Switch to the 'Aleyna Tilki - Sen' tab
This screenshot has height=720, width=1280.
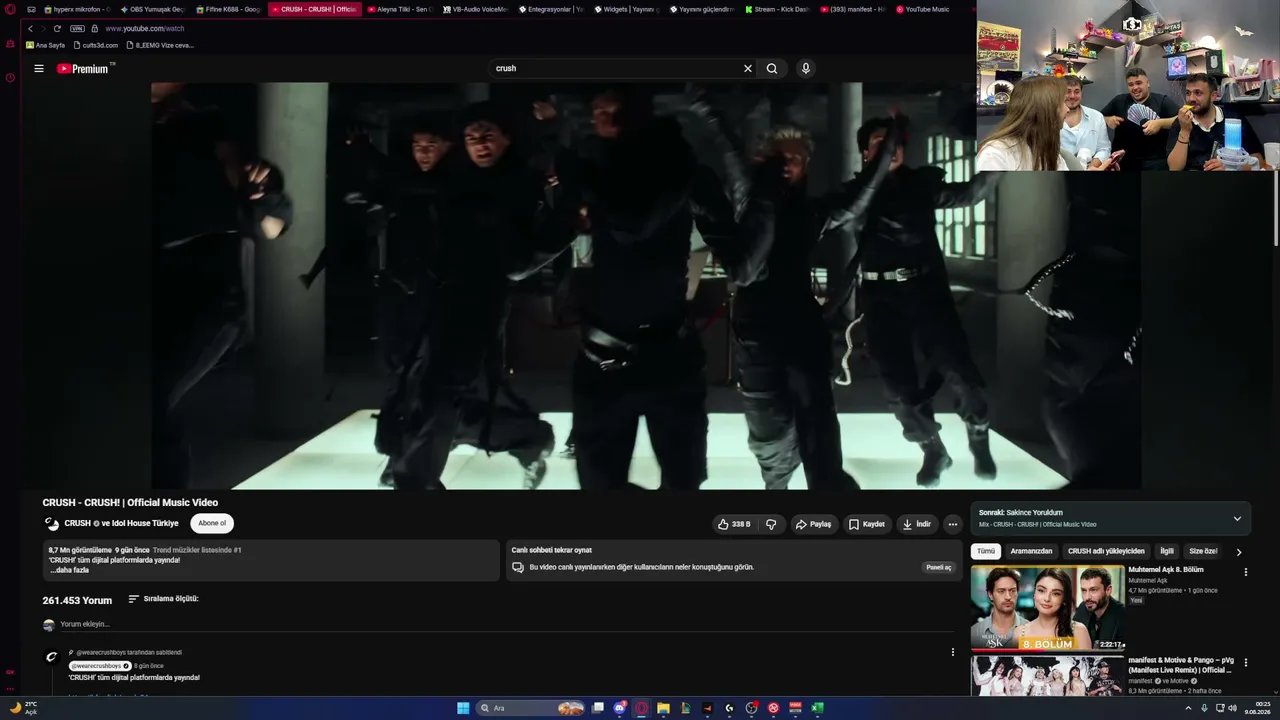pos(398,10)
